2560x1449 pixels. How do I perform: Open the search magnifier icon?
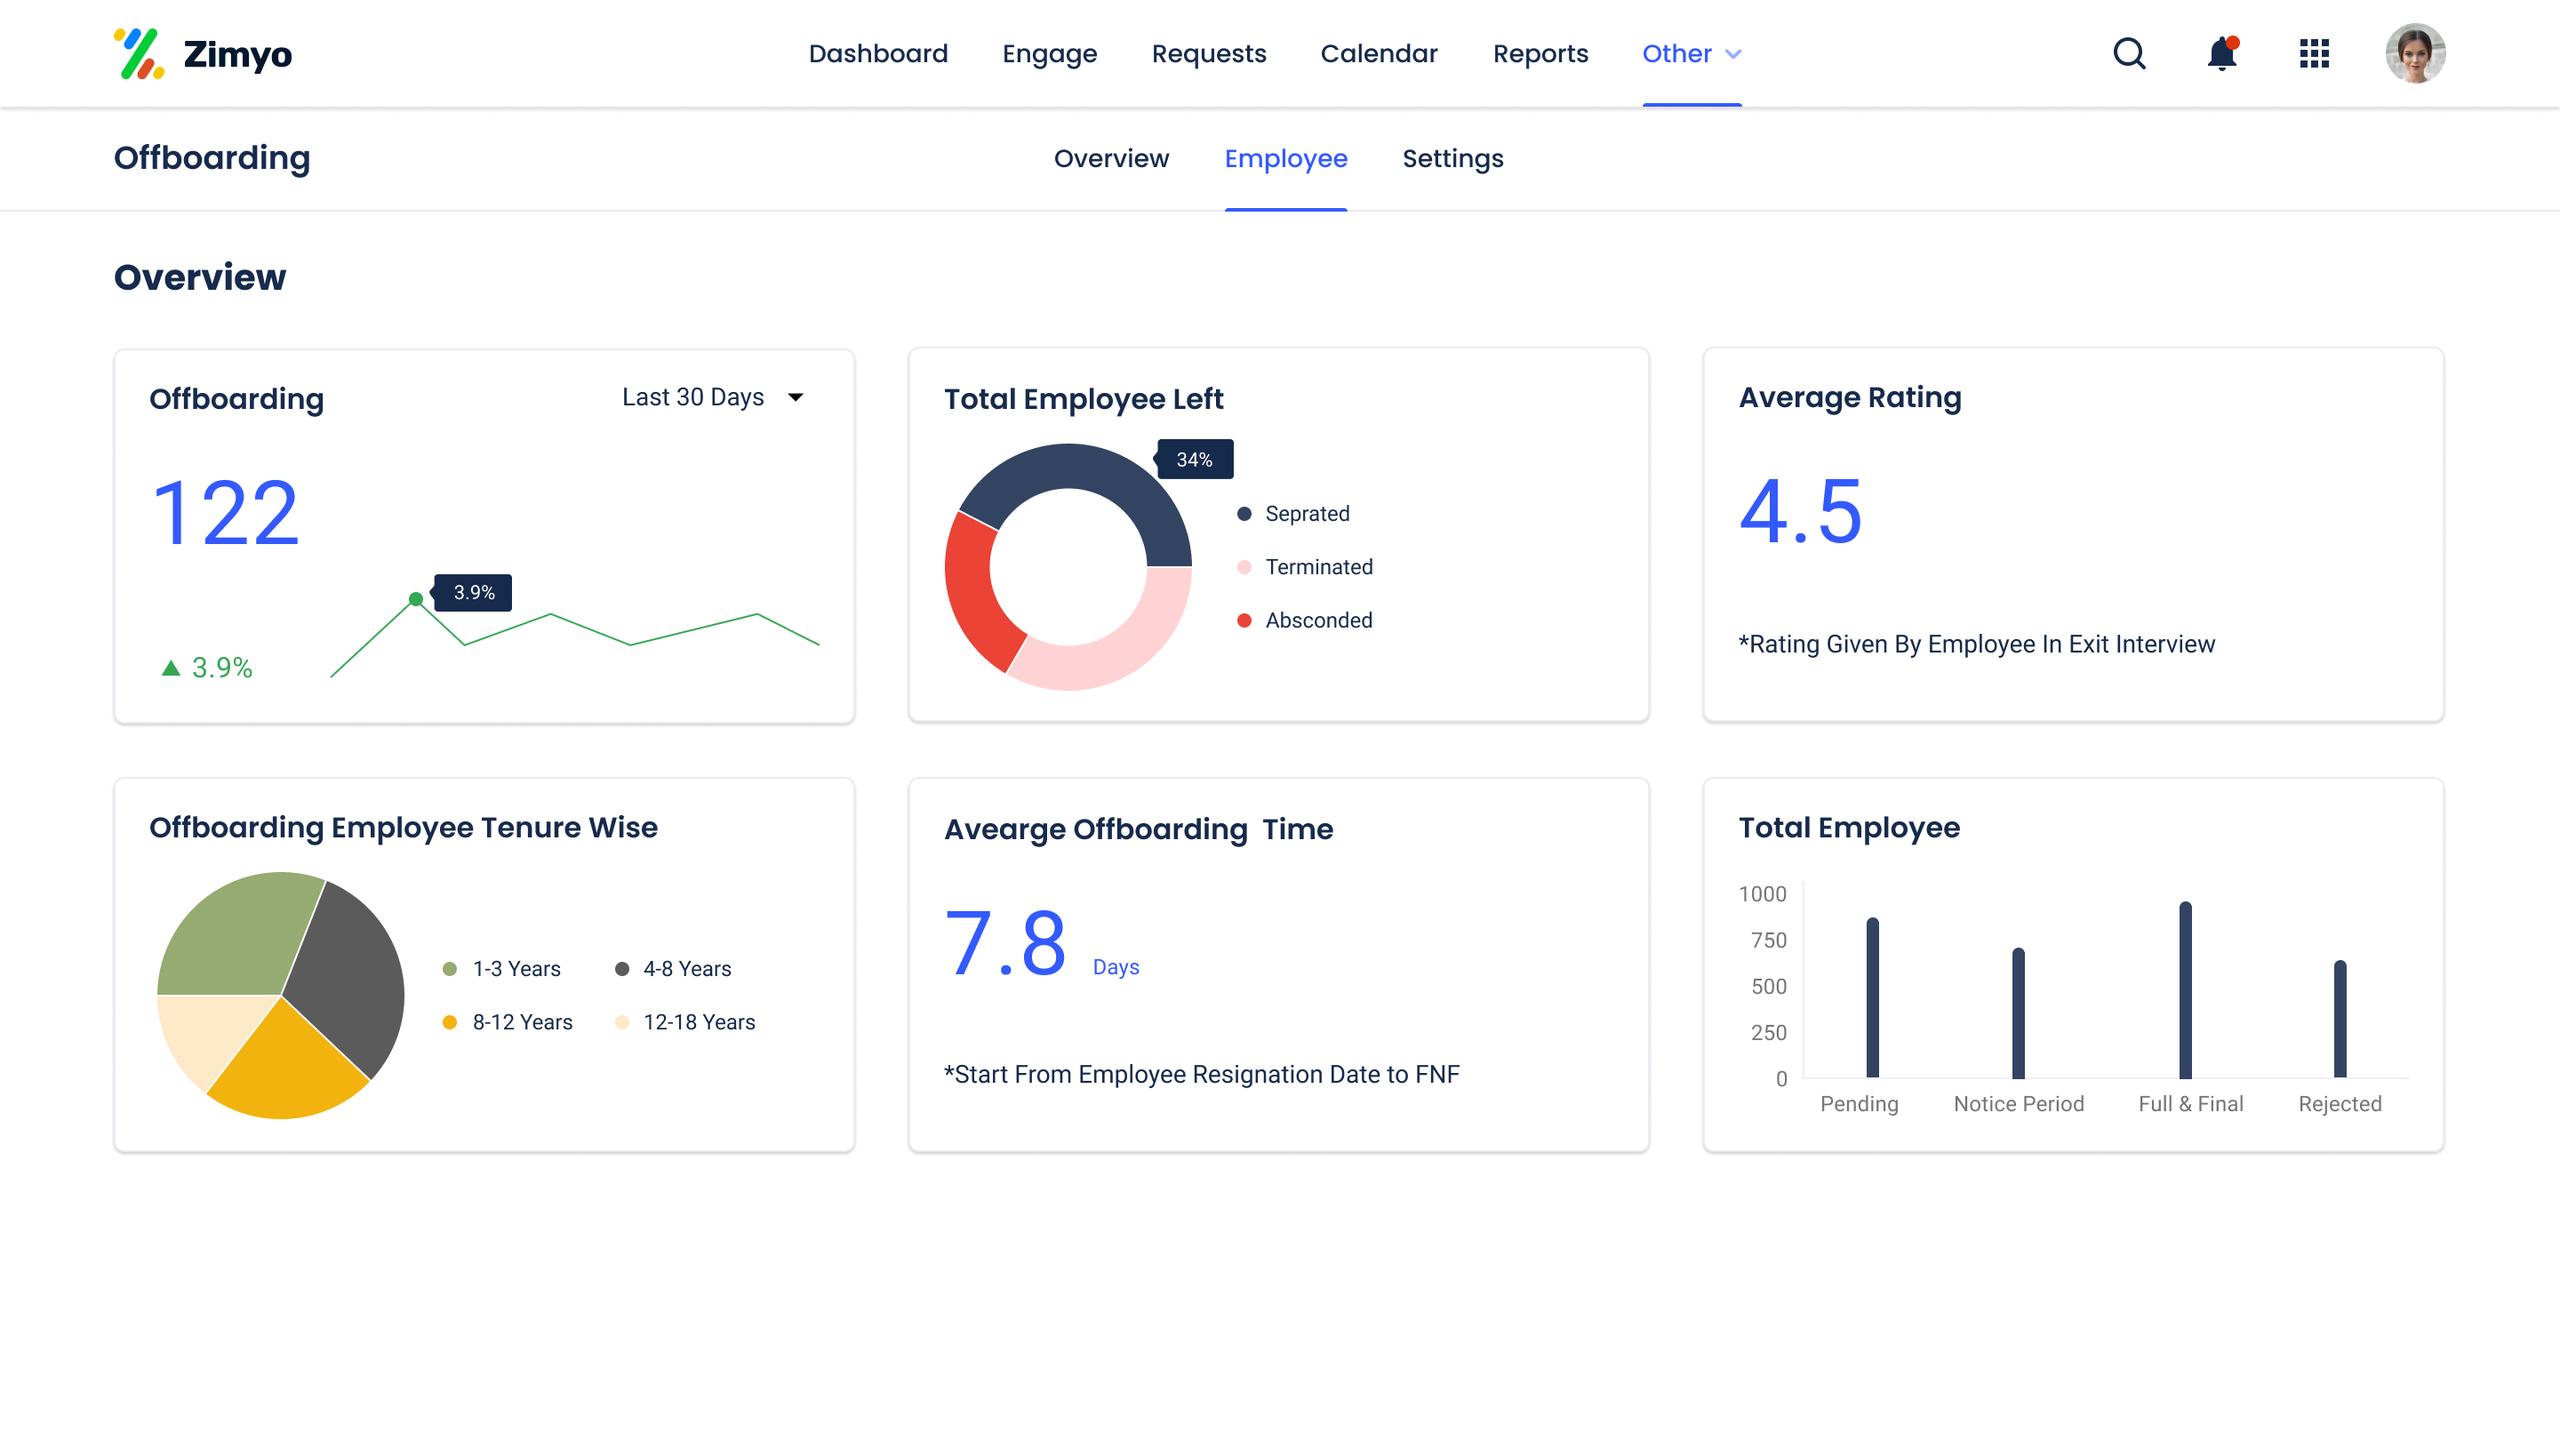2129,53
